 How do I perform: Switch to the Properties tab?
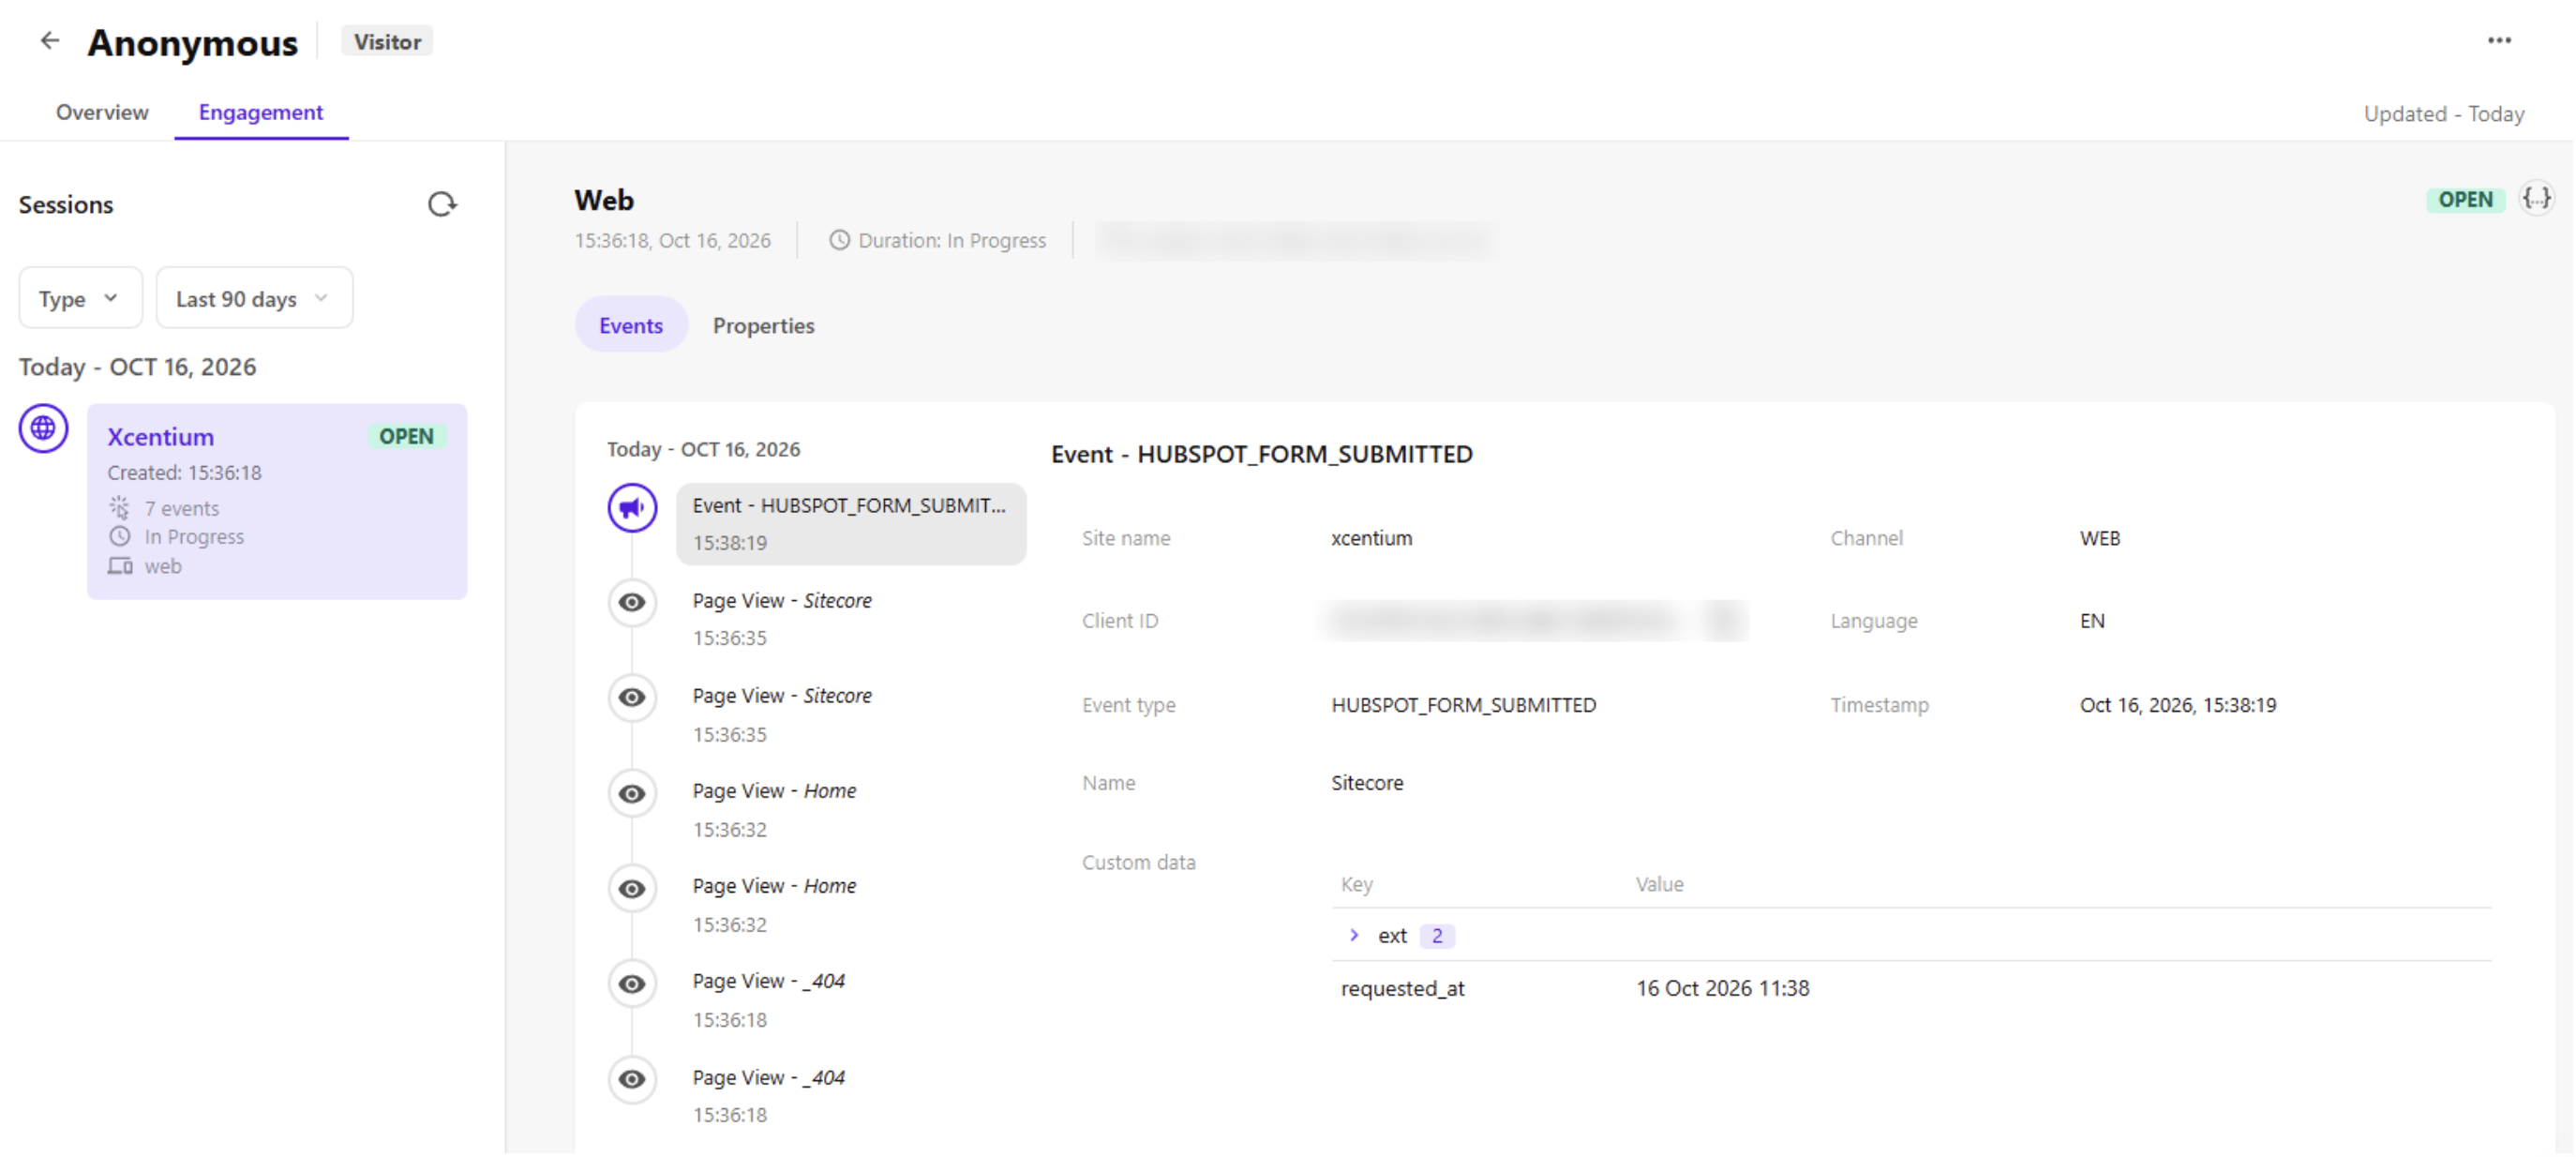coord(764,326)
